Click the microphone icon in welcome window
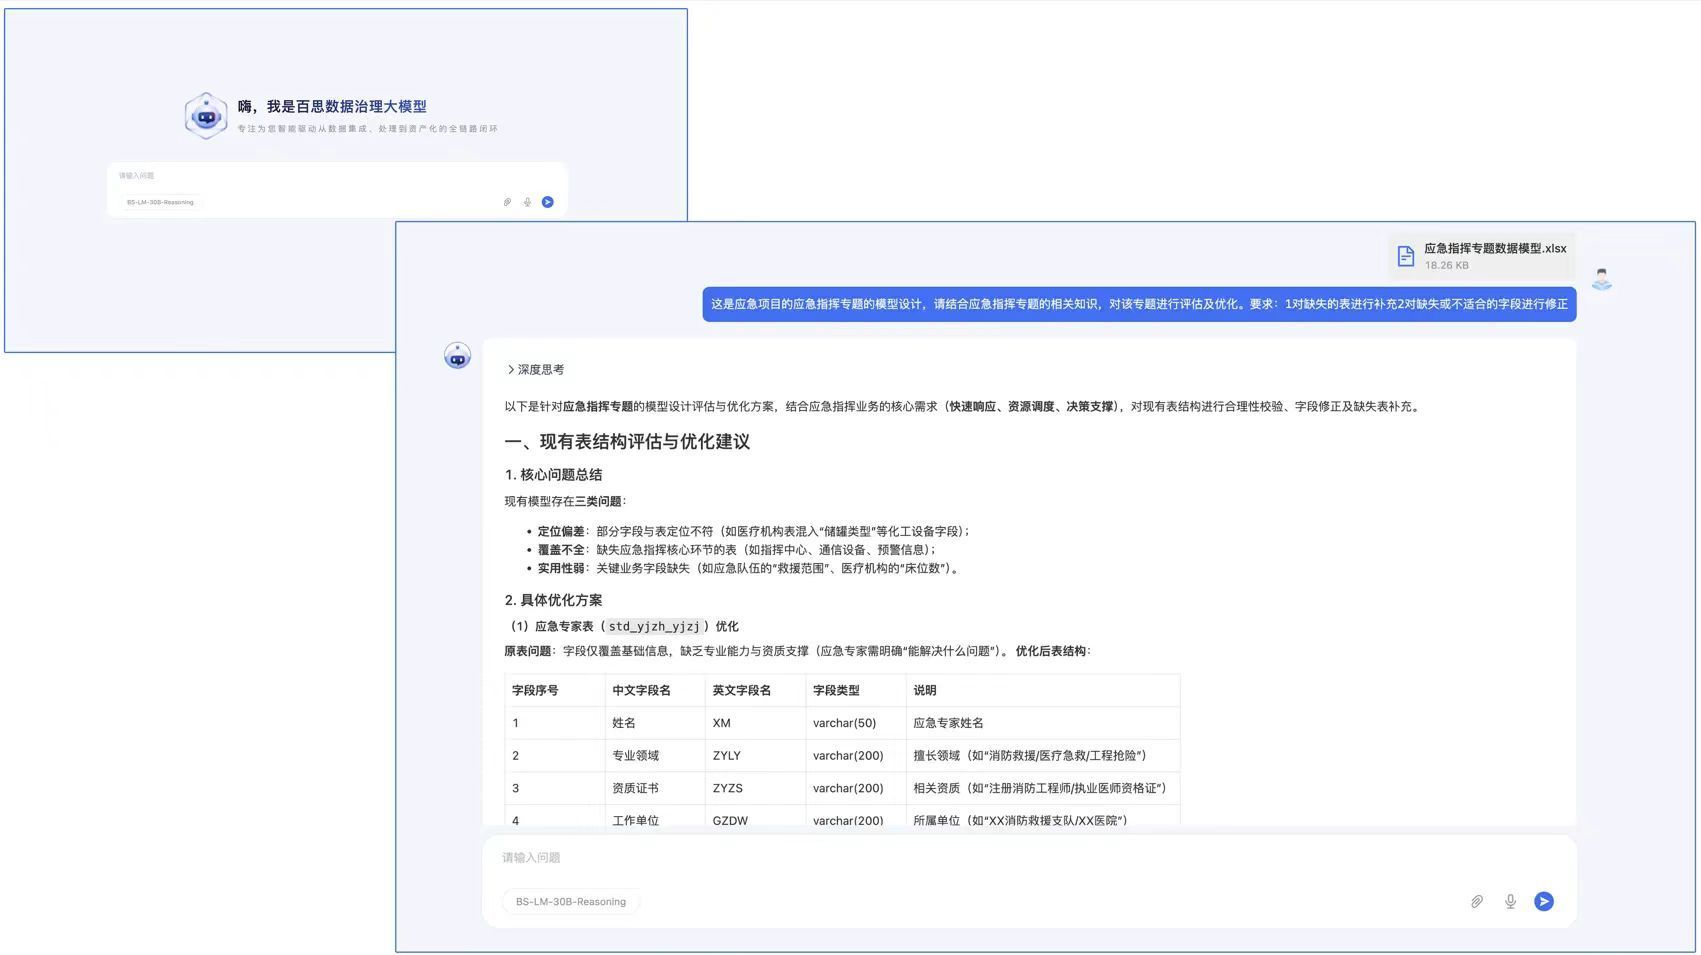This screenshot has height=955, width=1701. 527,202
